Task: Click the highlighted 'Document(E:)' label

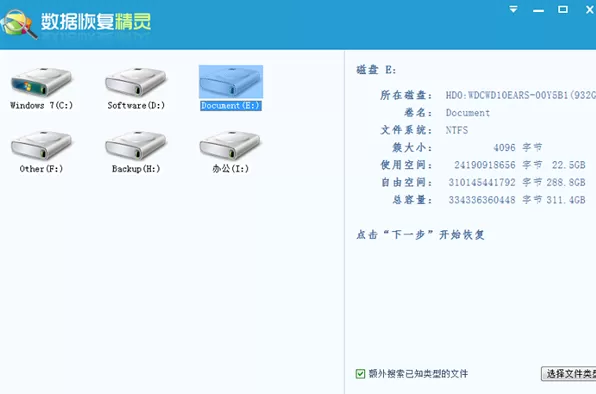Action: click(231, 105)
